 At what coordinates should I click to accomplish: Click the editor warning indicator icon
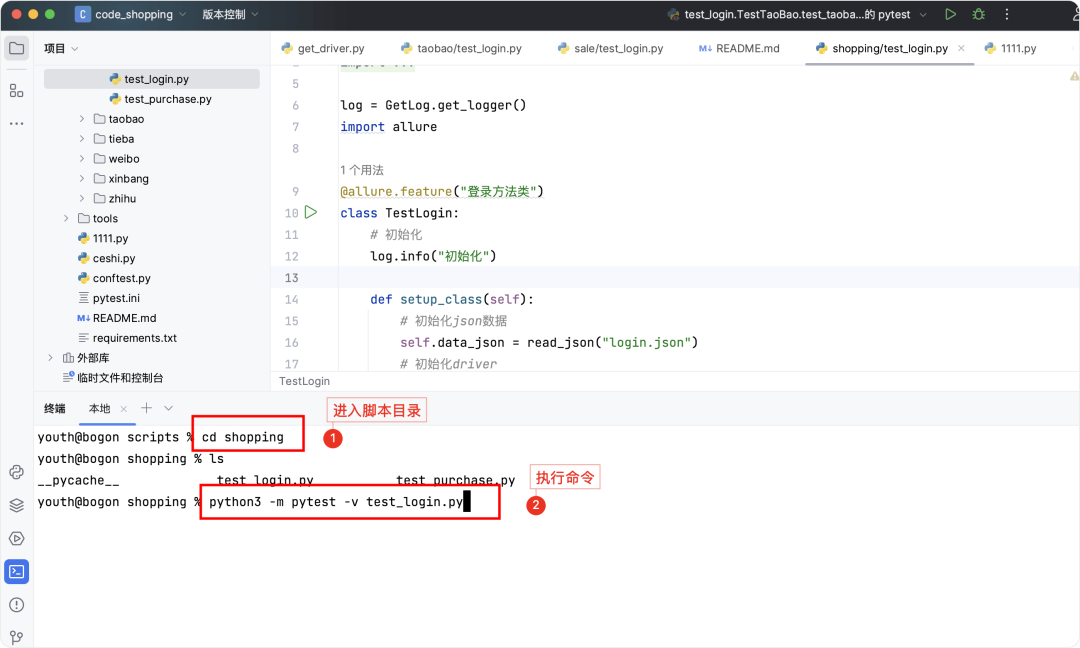point(1074,76)
